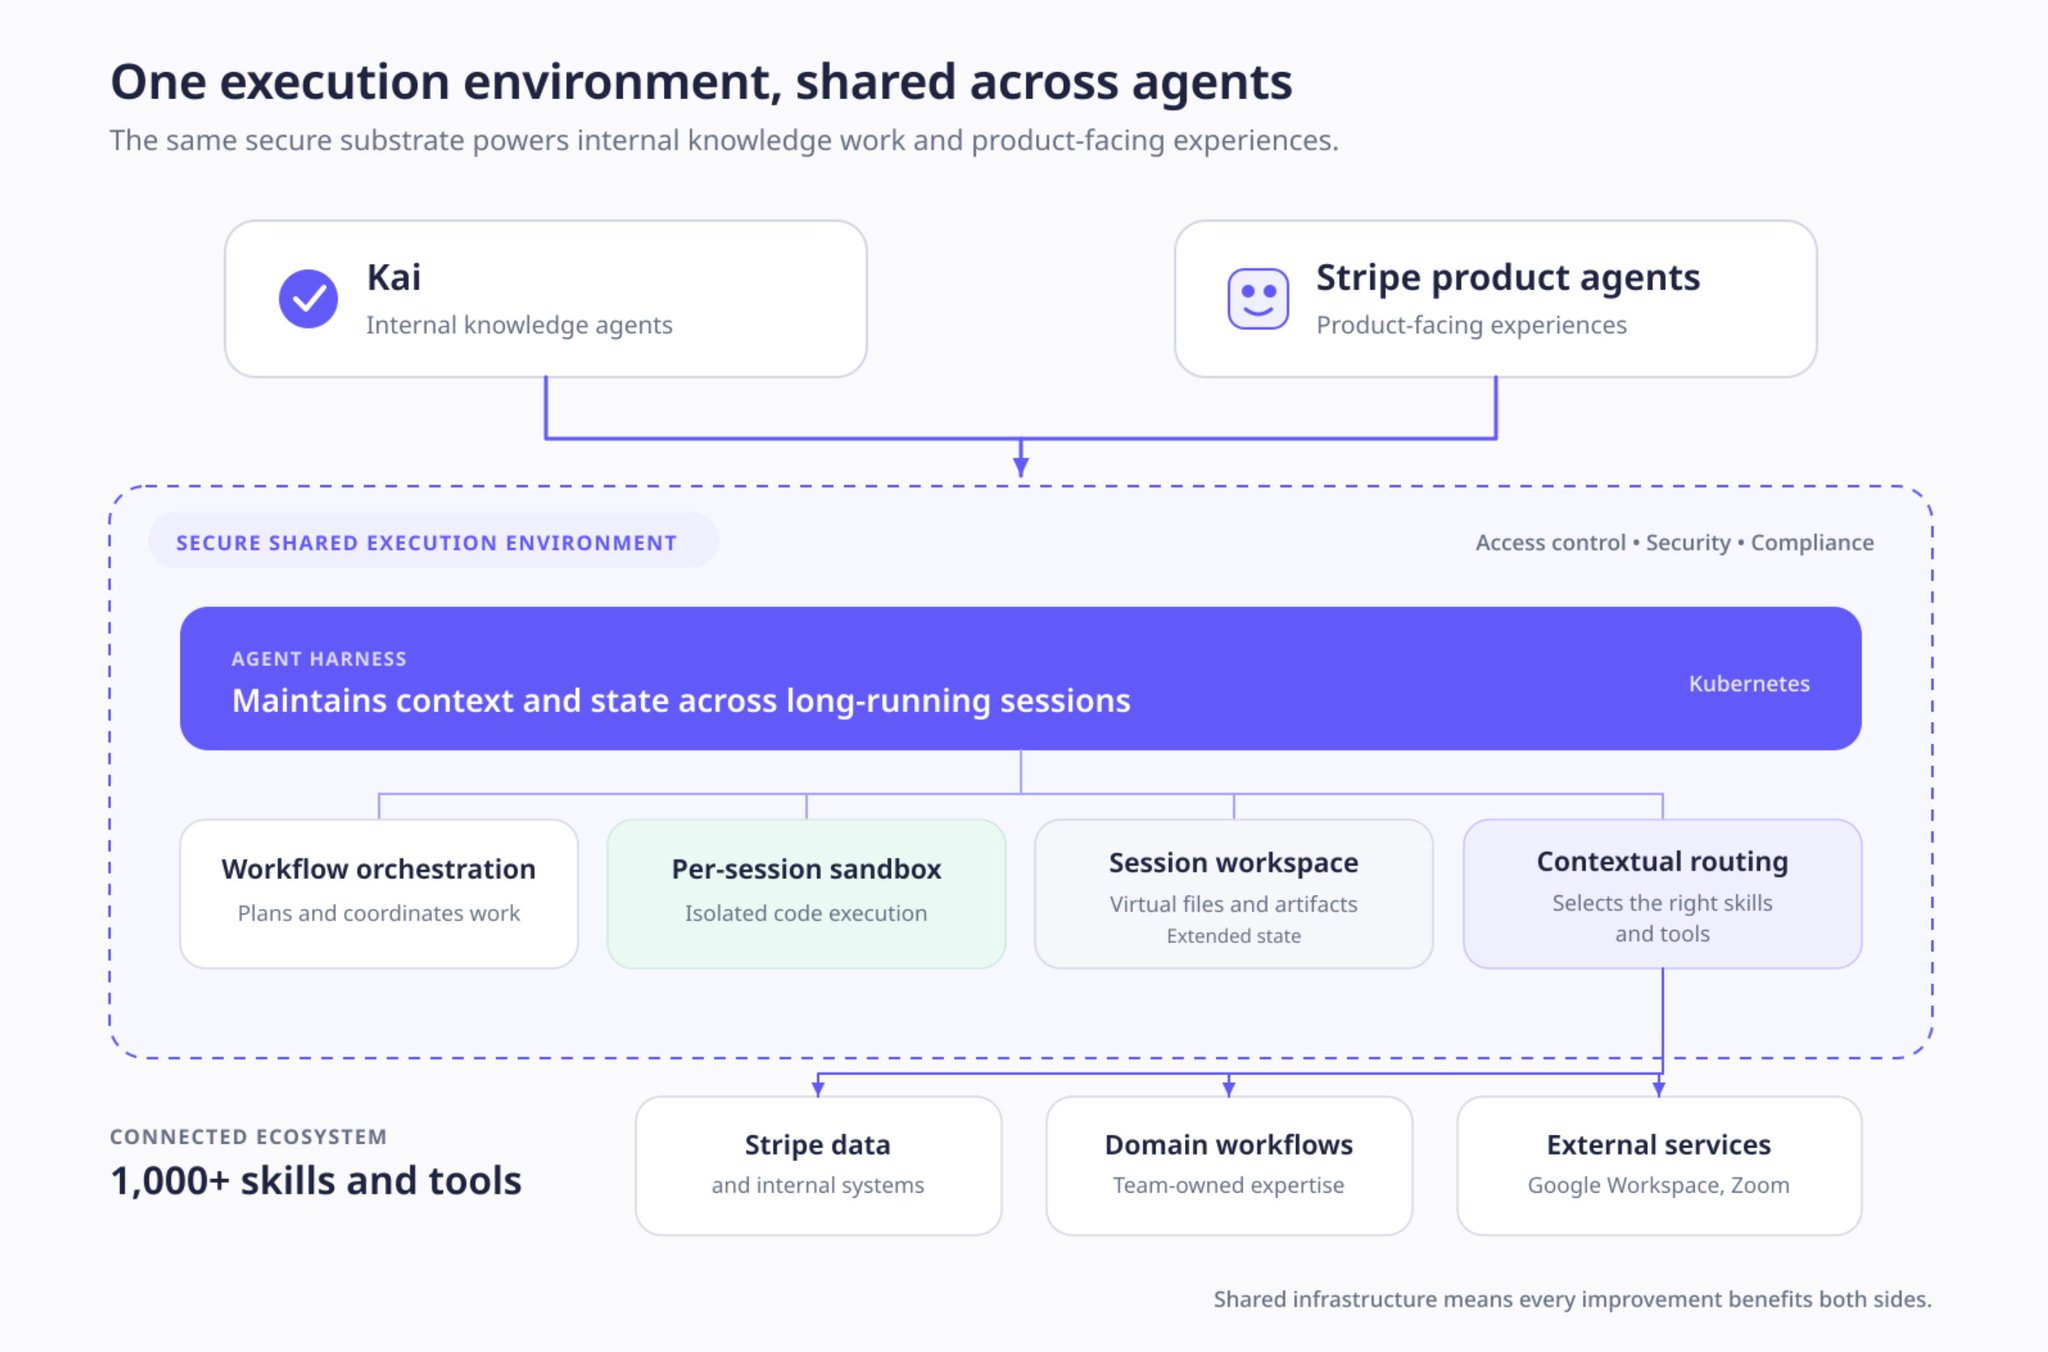Click the purple checkmark icon beside Kai
The height and width of the screenshot is (1352, 2048).
click(x=308, y=298)
